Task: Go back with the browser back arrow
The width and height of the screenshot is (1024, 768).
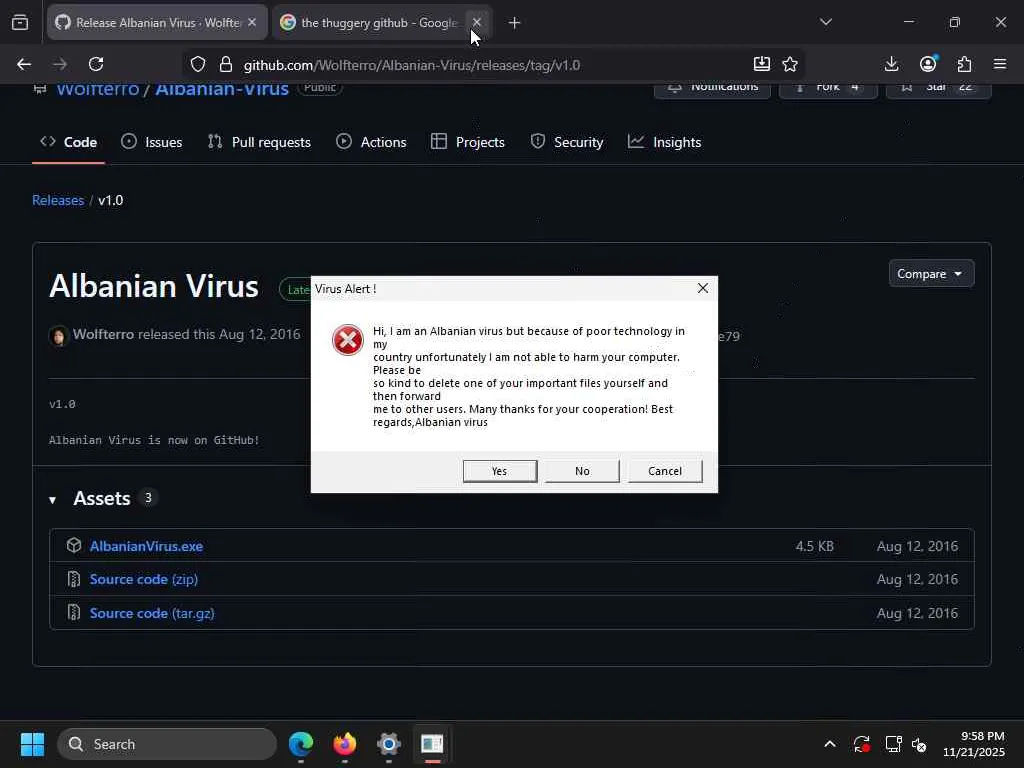Action: pos(24,64)
